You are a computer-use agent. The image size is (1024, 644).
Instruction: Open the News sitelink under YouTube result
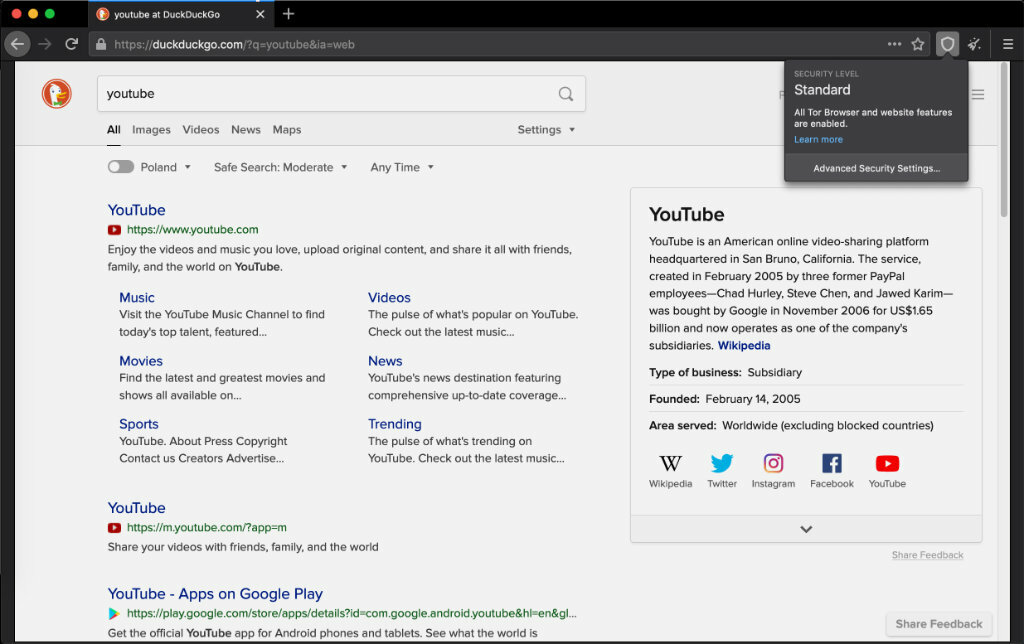[x=385, y=361]
